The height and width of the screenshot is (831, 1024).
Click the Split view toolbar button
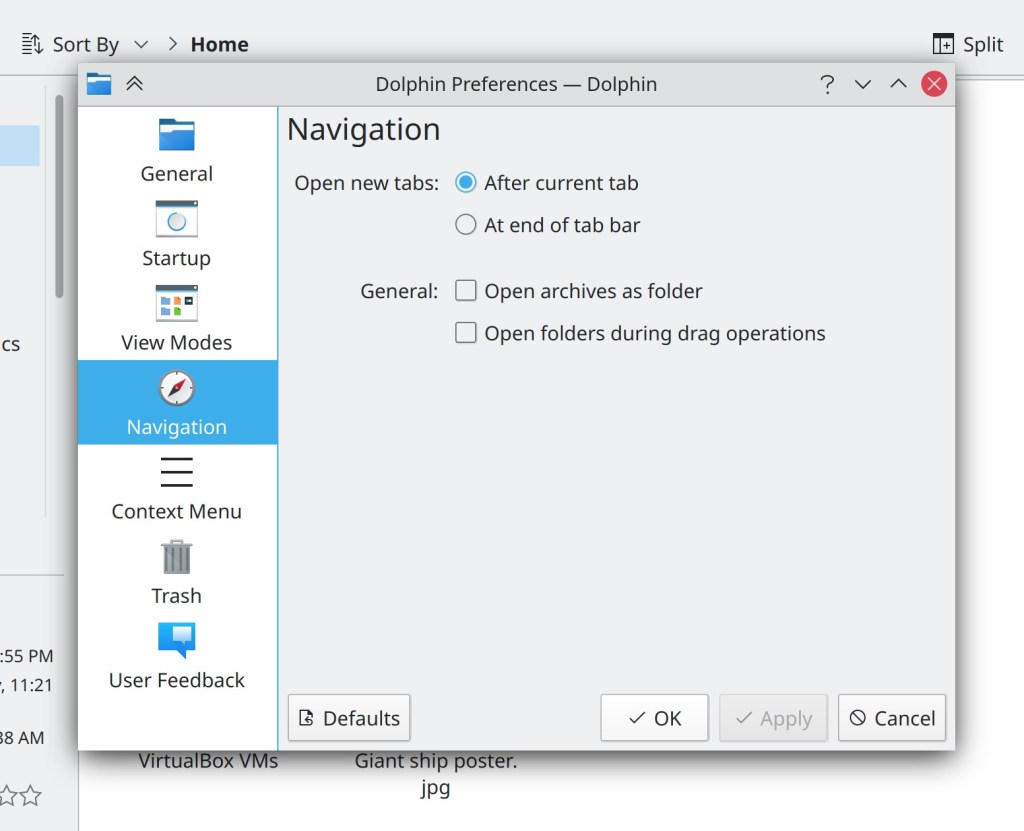point(967,44)
